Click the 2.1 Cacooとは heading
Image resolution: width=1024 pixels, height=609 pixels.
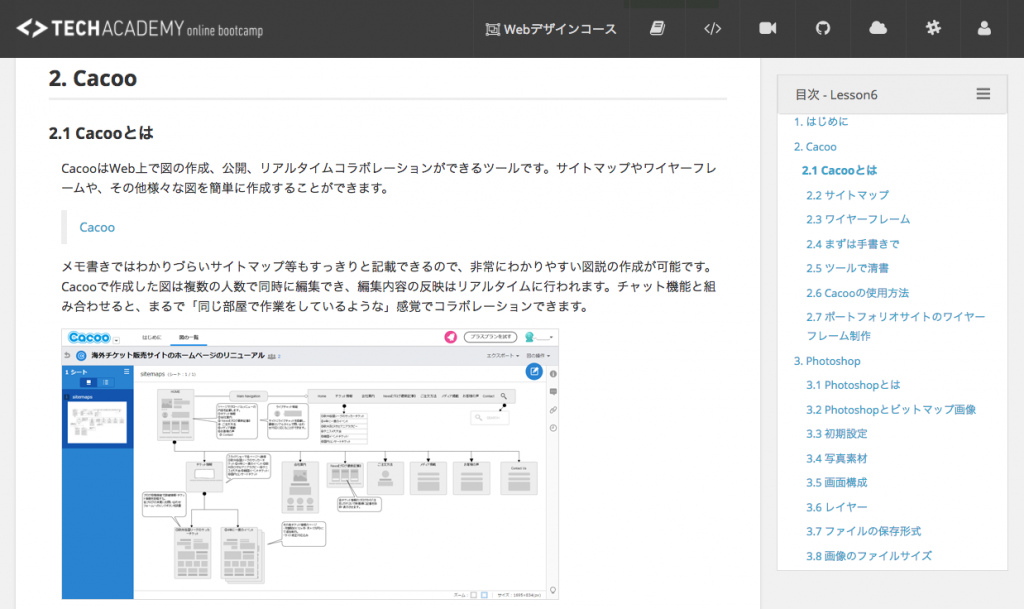click(x=101, y=133)
